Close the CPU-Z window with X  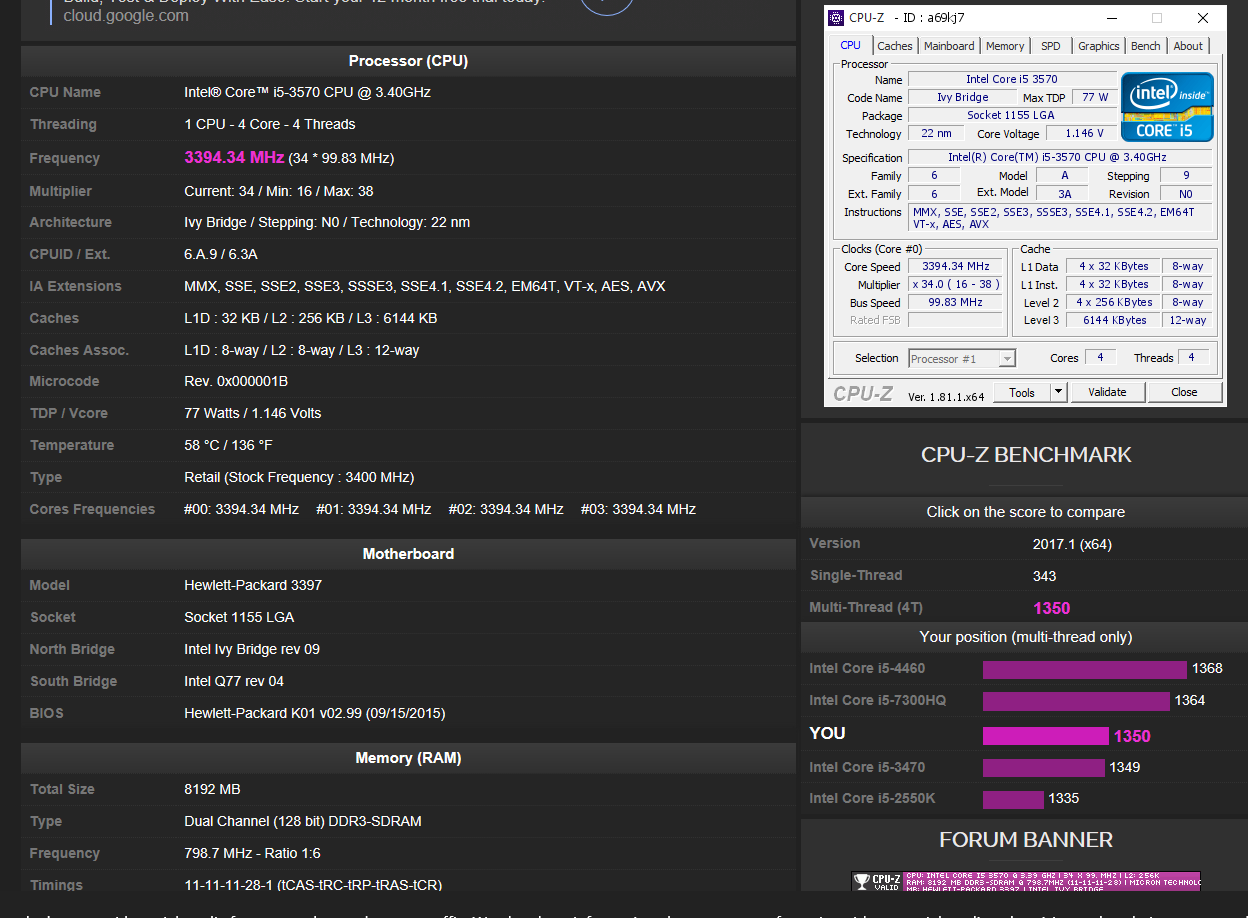click(x=1202, y=18)
